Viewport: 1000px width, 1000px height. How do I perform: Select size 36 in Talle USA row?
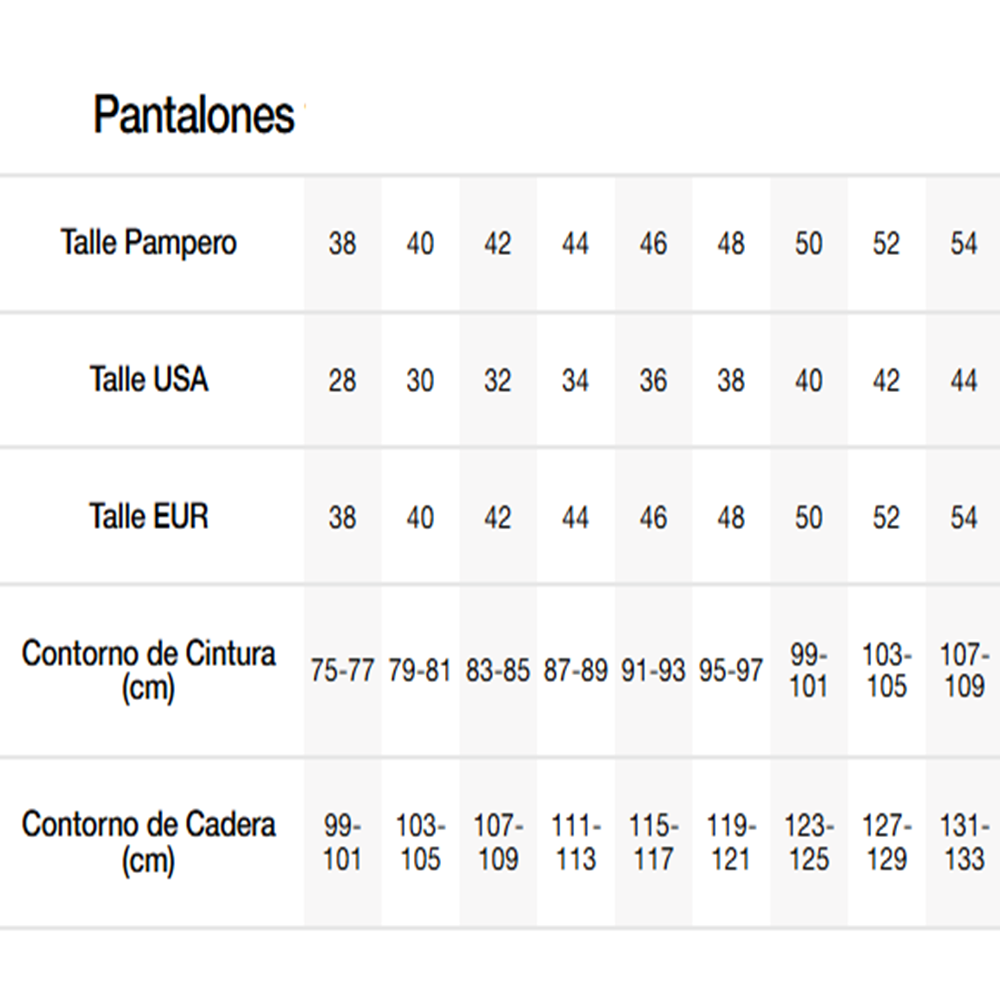pos(653,381)
